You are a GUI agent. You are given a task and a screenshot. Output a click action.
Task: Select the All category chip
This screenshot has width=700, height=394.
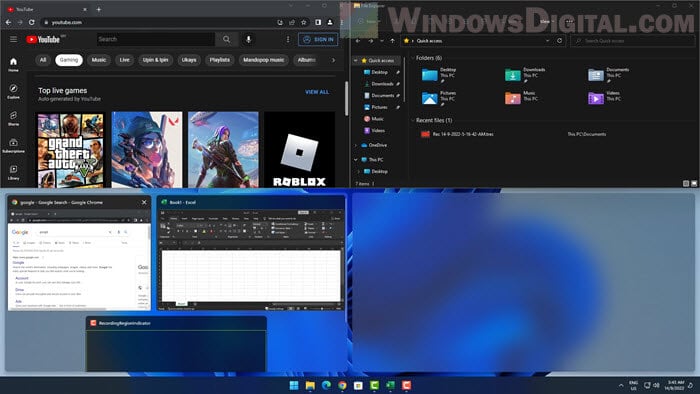(43, 60)
